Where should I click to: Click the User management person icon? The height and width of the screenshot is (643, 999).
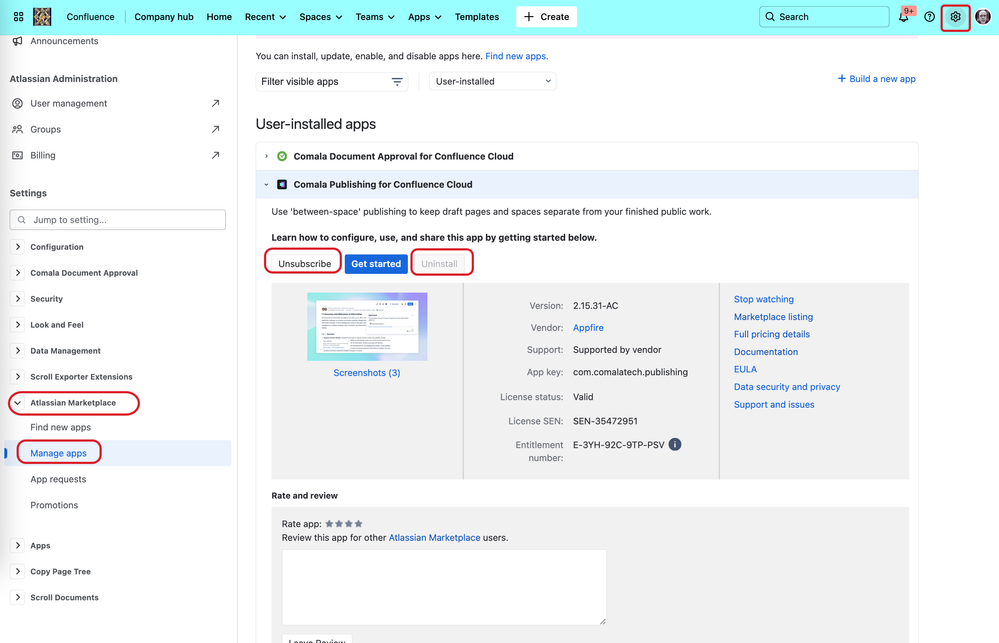click(x=18, y=103)
